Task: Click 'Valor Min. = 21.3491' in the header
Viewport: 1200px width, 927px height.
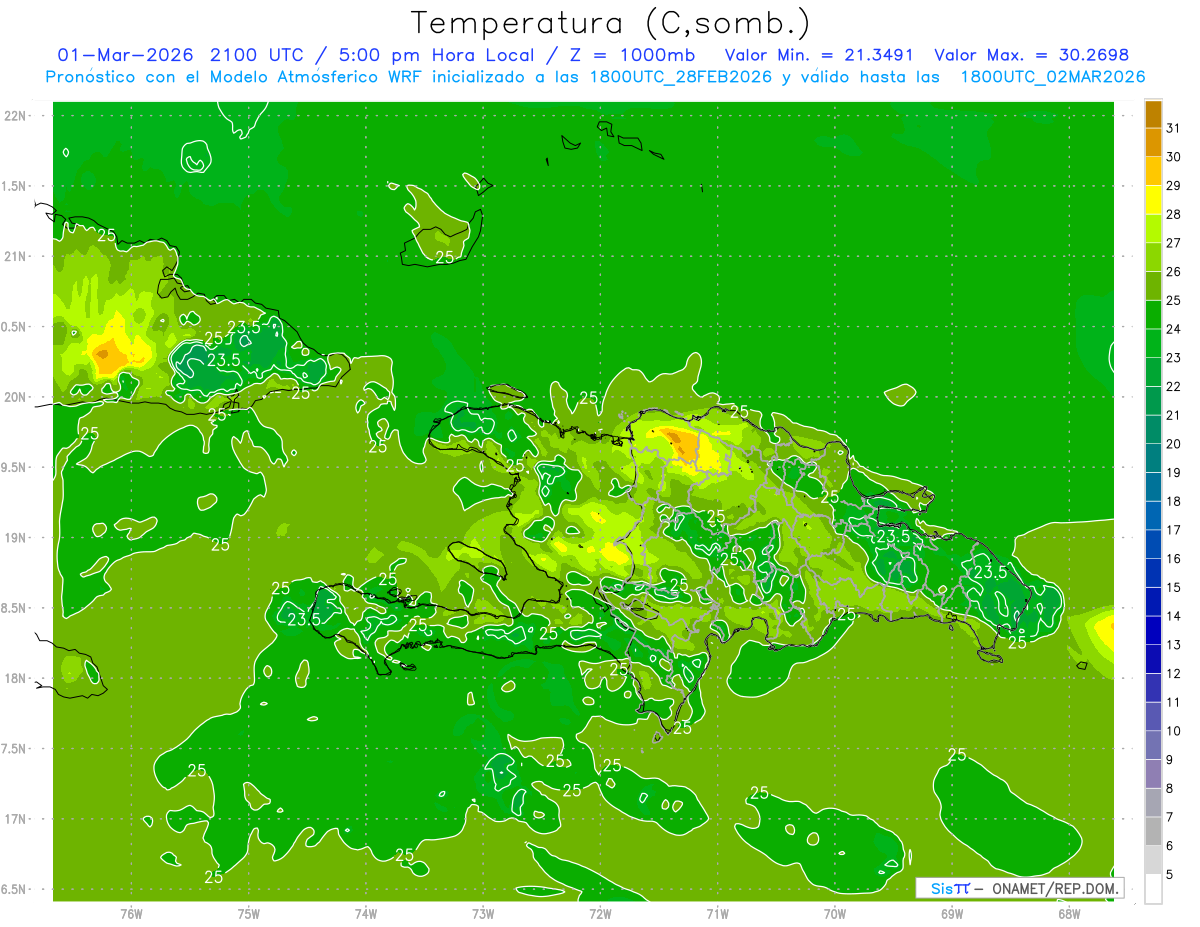Action: click(818, 54)
